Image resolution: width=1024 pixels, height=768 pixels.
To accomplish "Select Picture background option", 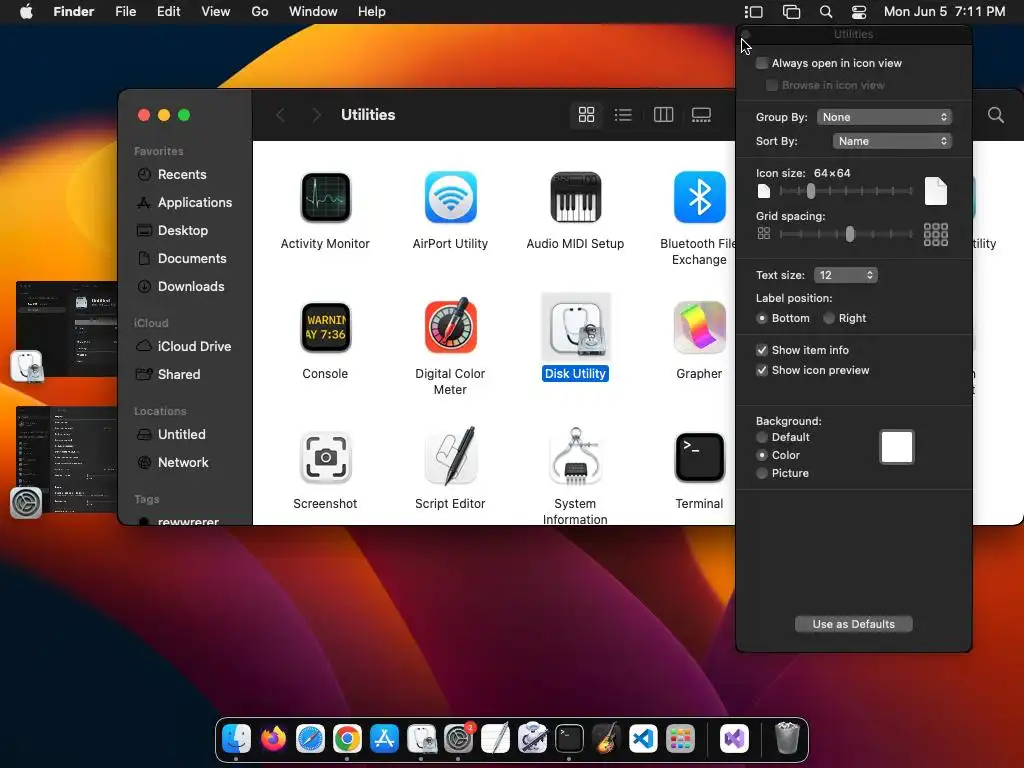I will [x=761, y=473].
